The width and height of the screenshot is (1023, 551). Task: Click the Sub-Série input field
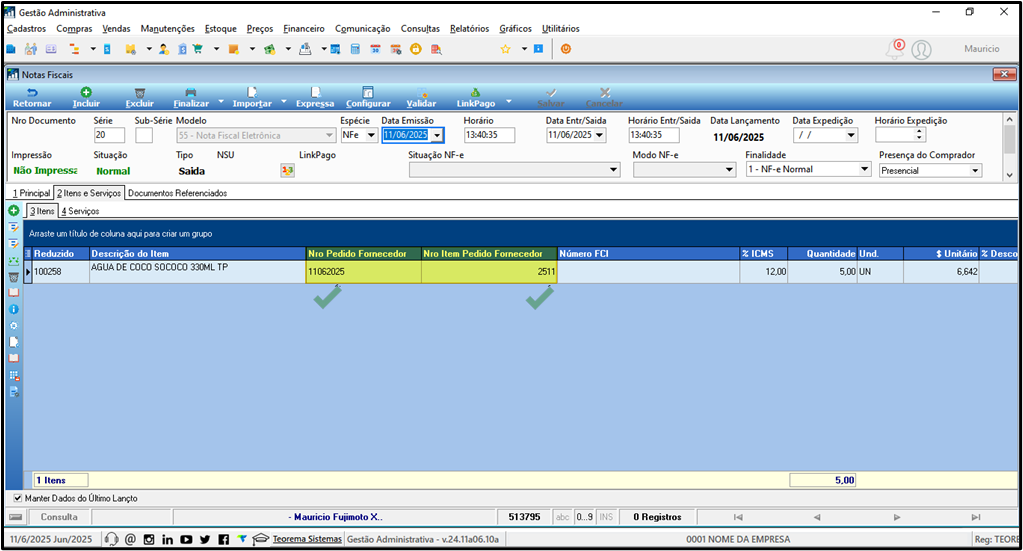(x=144, y=135)
